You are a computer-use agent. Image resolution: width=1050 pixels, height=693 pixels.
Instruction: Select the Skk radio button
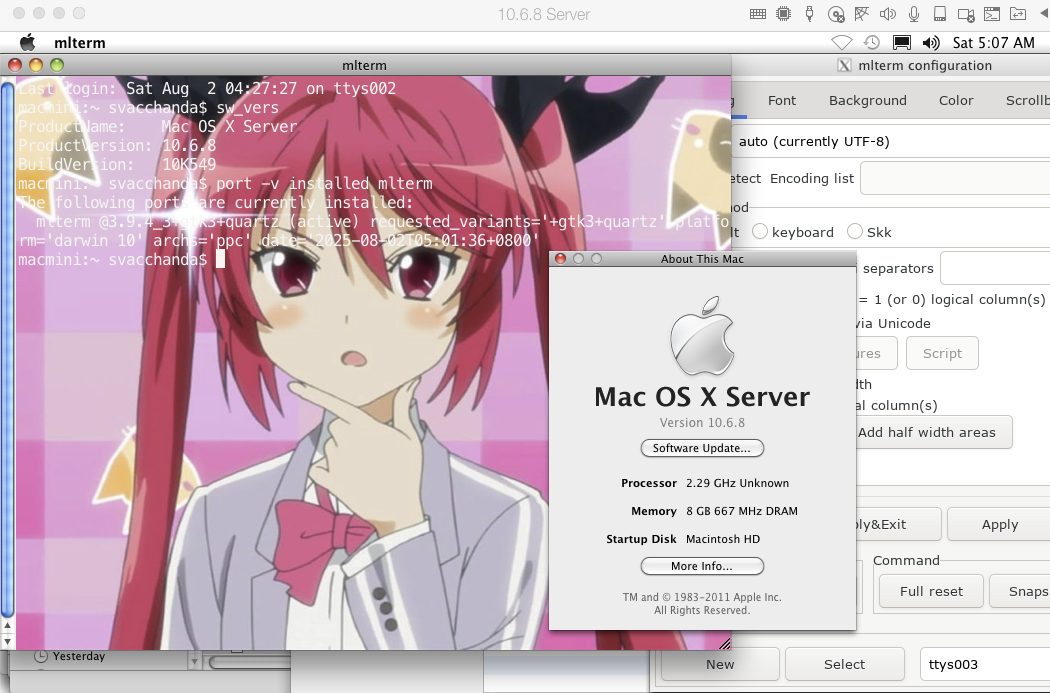pos(854,232)
